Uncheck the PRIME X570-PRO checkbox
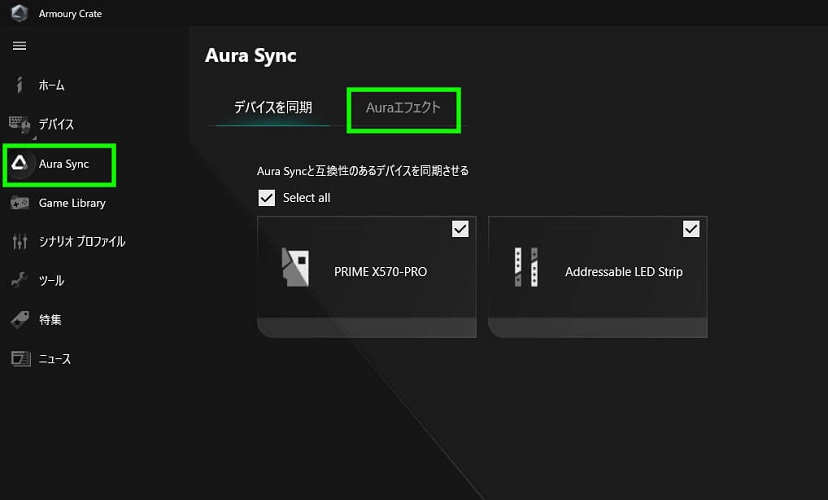This screenshot has width=828, height=500. point(460,229)
